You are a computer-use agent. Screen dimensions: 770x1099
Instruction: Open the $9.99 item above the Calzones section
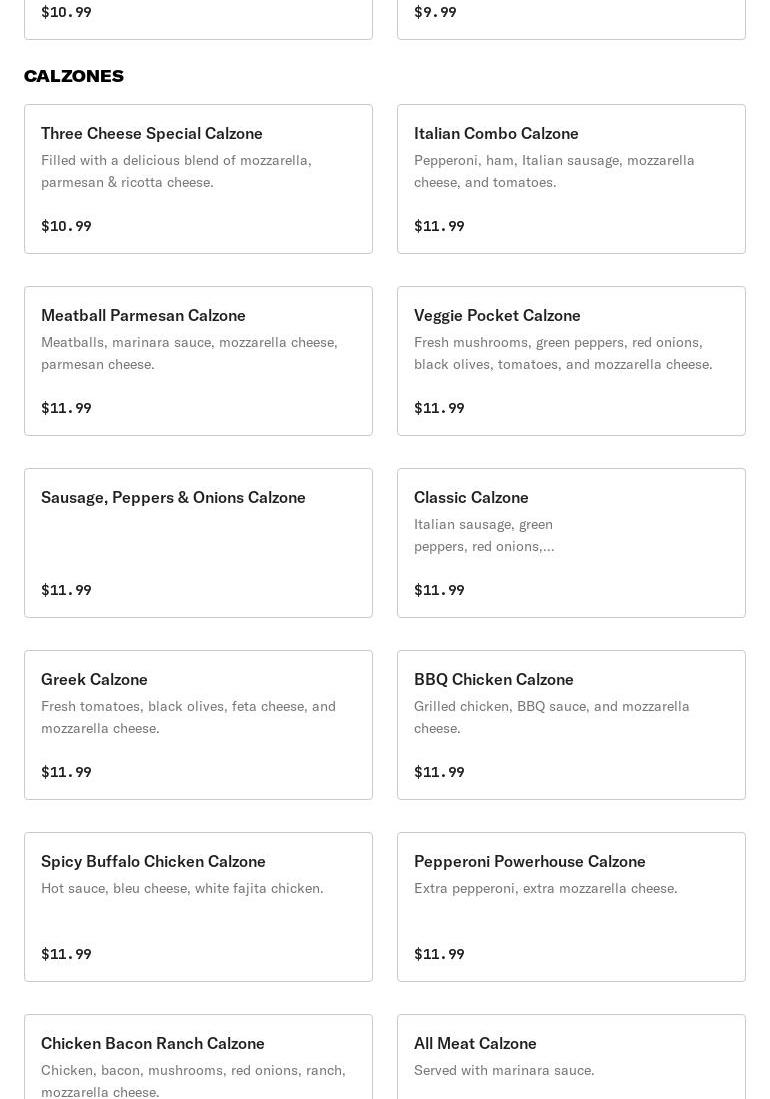click(571, 18)
